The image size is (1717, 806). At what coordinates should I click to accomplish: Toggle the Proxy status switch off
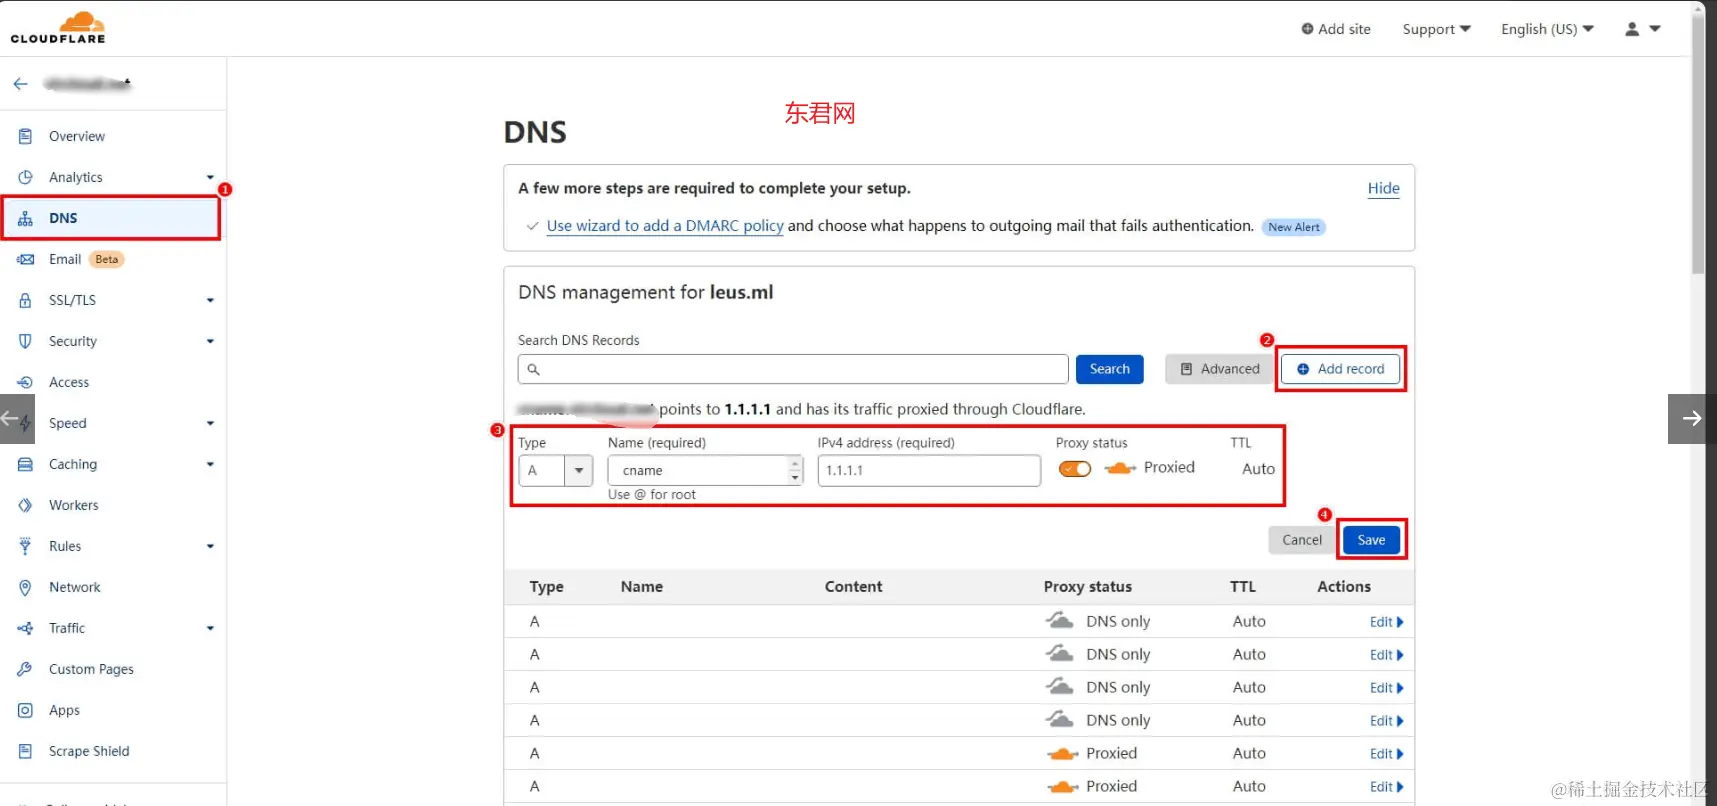pyautogui.click(x=1075, y=468)
